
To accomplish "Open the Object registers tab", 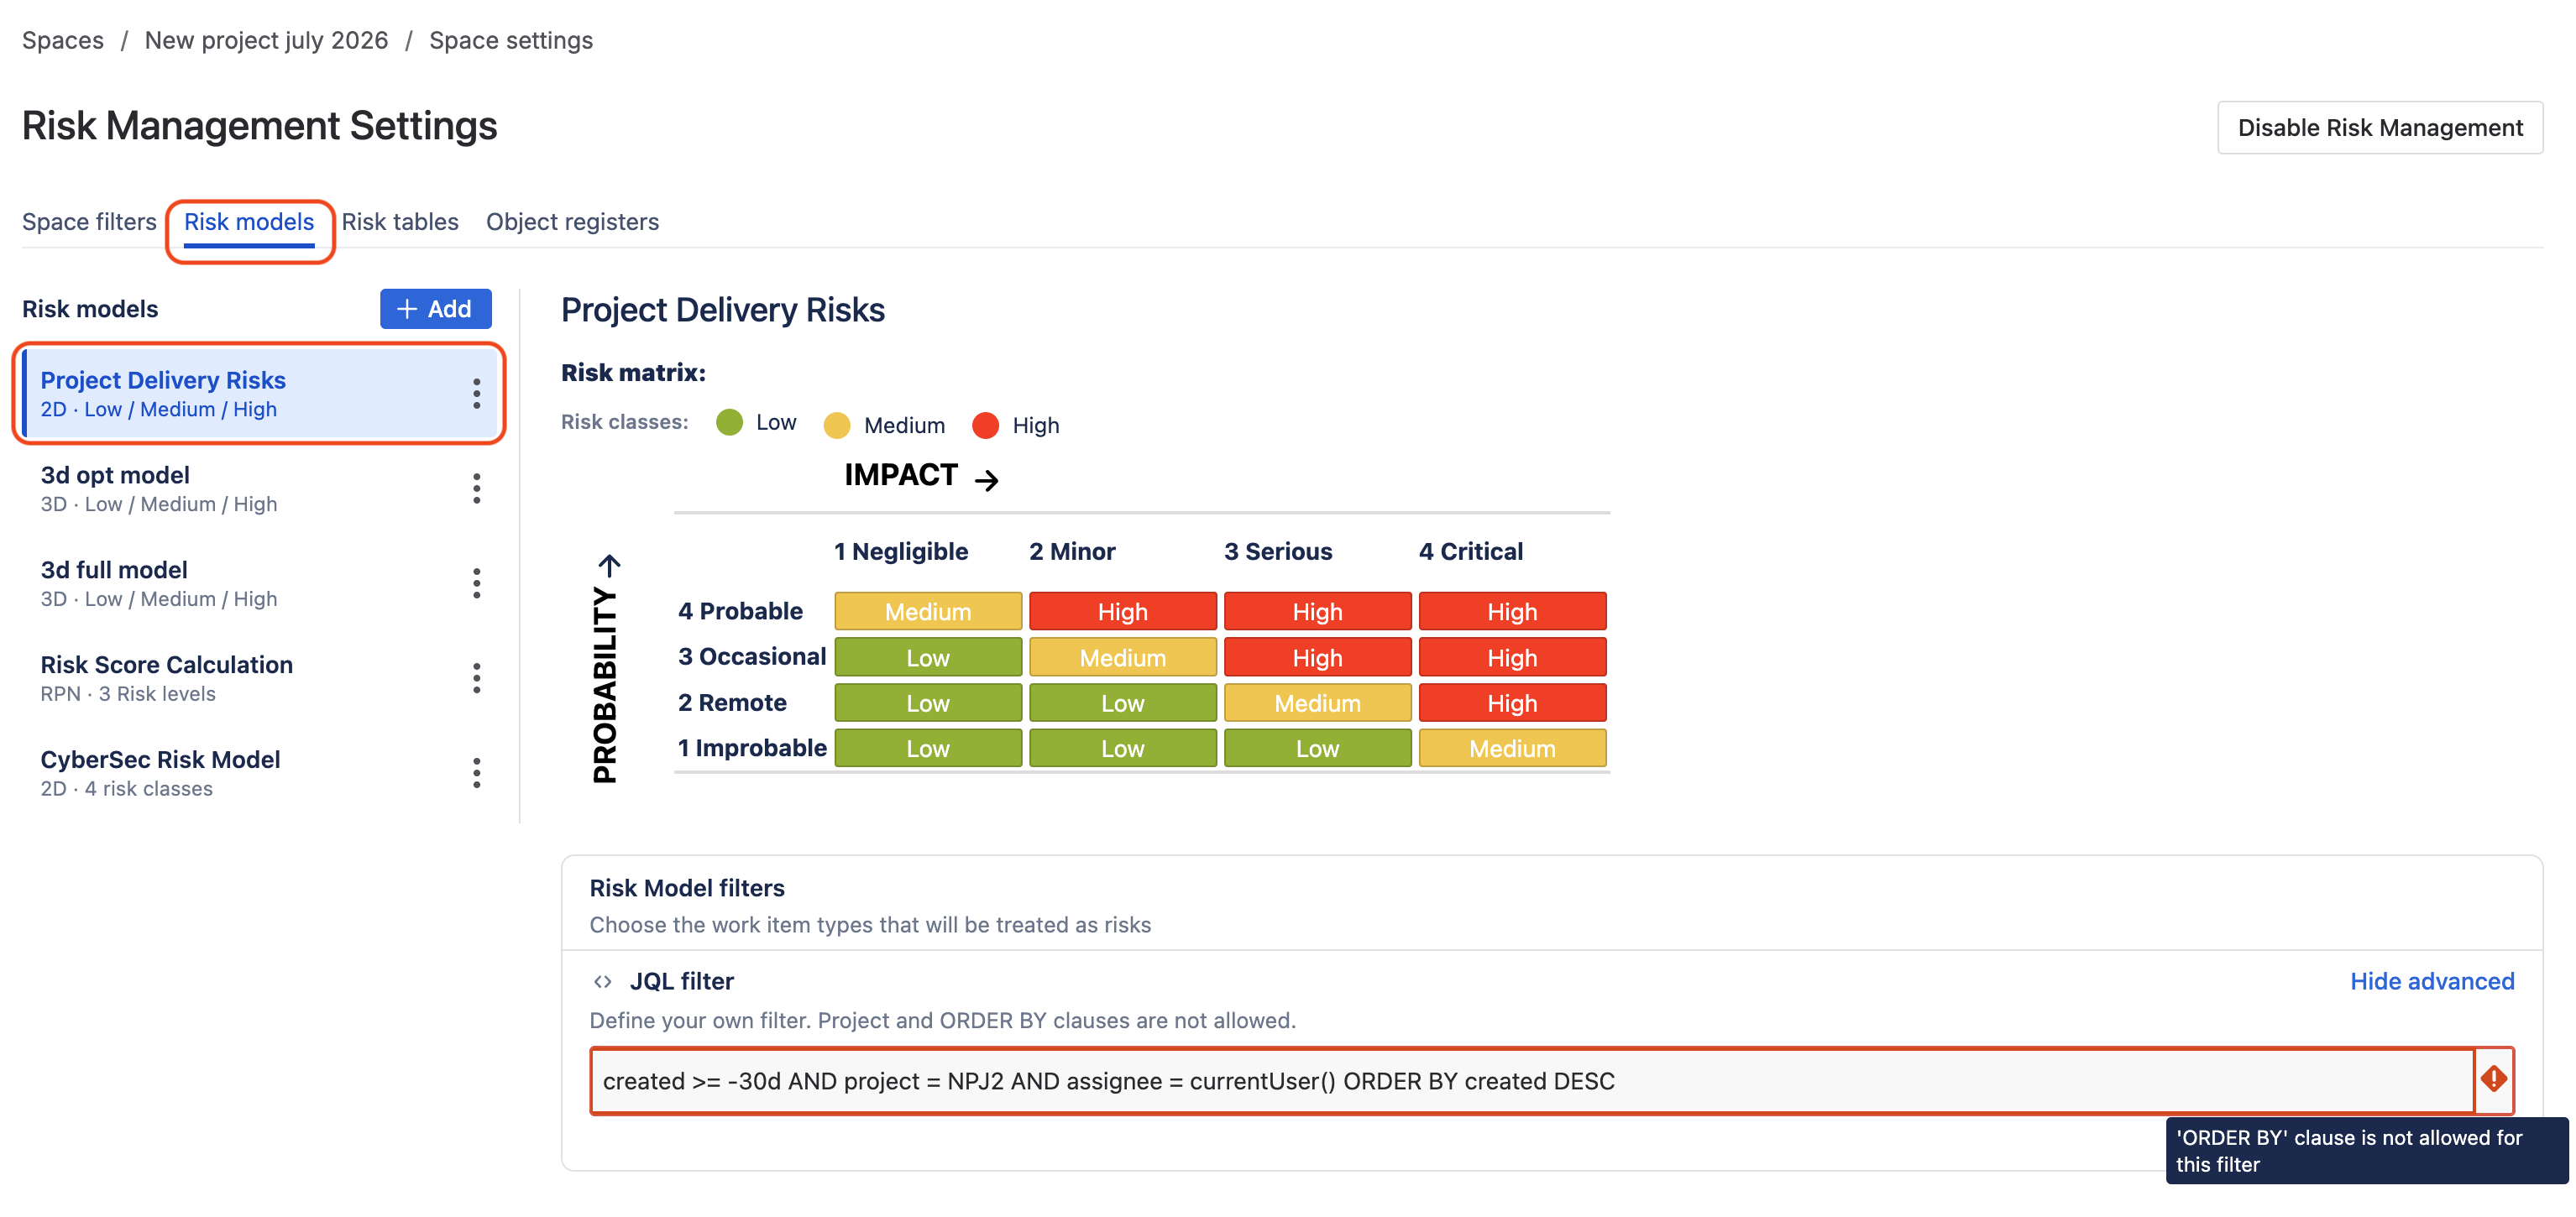I will coord(572,221).
